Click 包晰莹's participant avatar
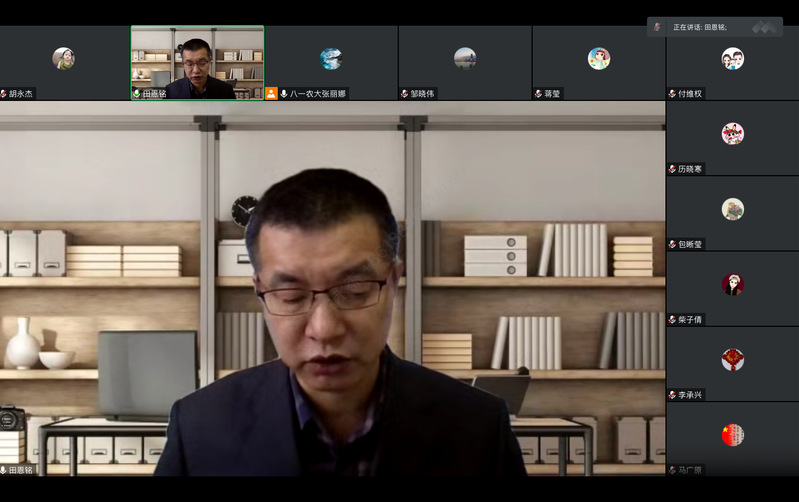This screenshot has width=799, height=502. tap(732, 209)
